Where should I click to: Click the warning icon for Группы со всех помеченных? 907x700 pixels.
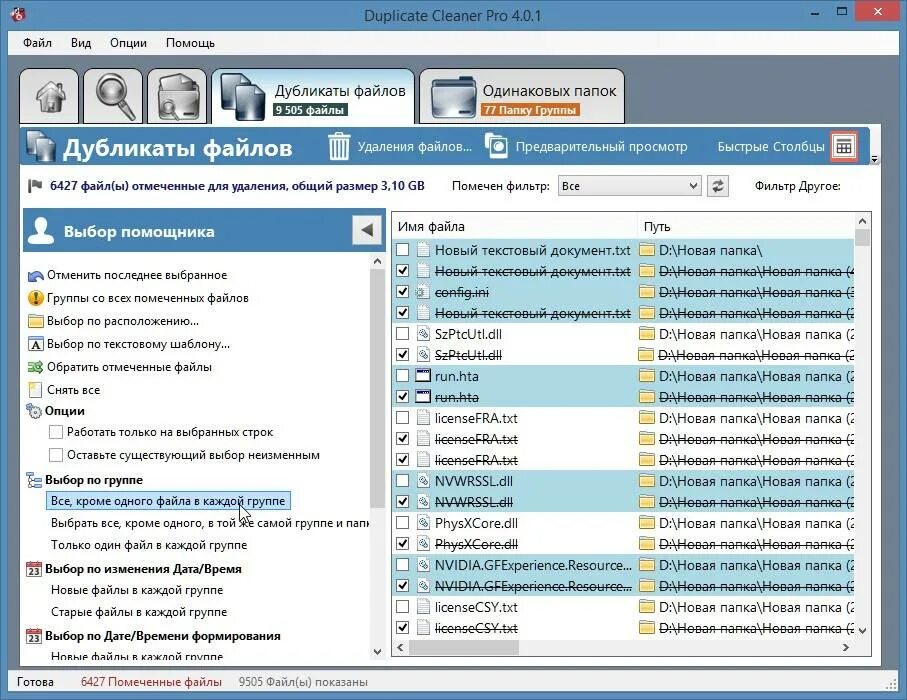[x=35, y=298]
